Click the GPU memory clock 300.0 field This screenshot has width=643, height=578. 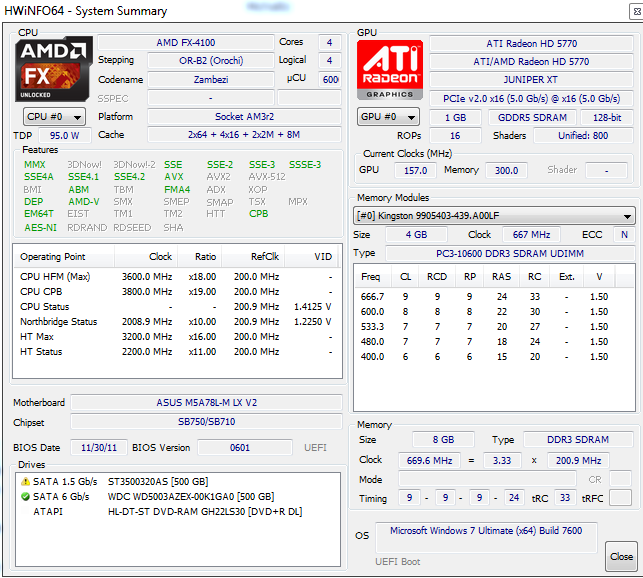(x=506, y=170)
